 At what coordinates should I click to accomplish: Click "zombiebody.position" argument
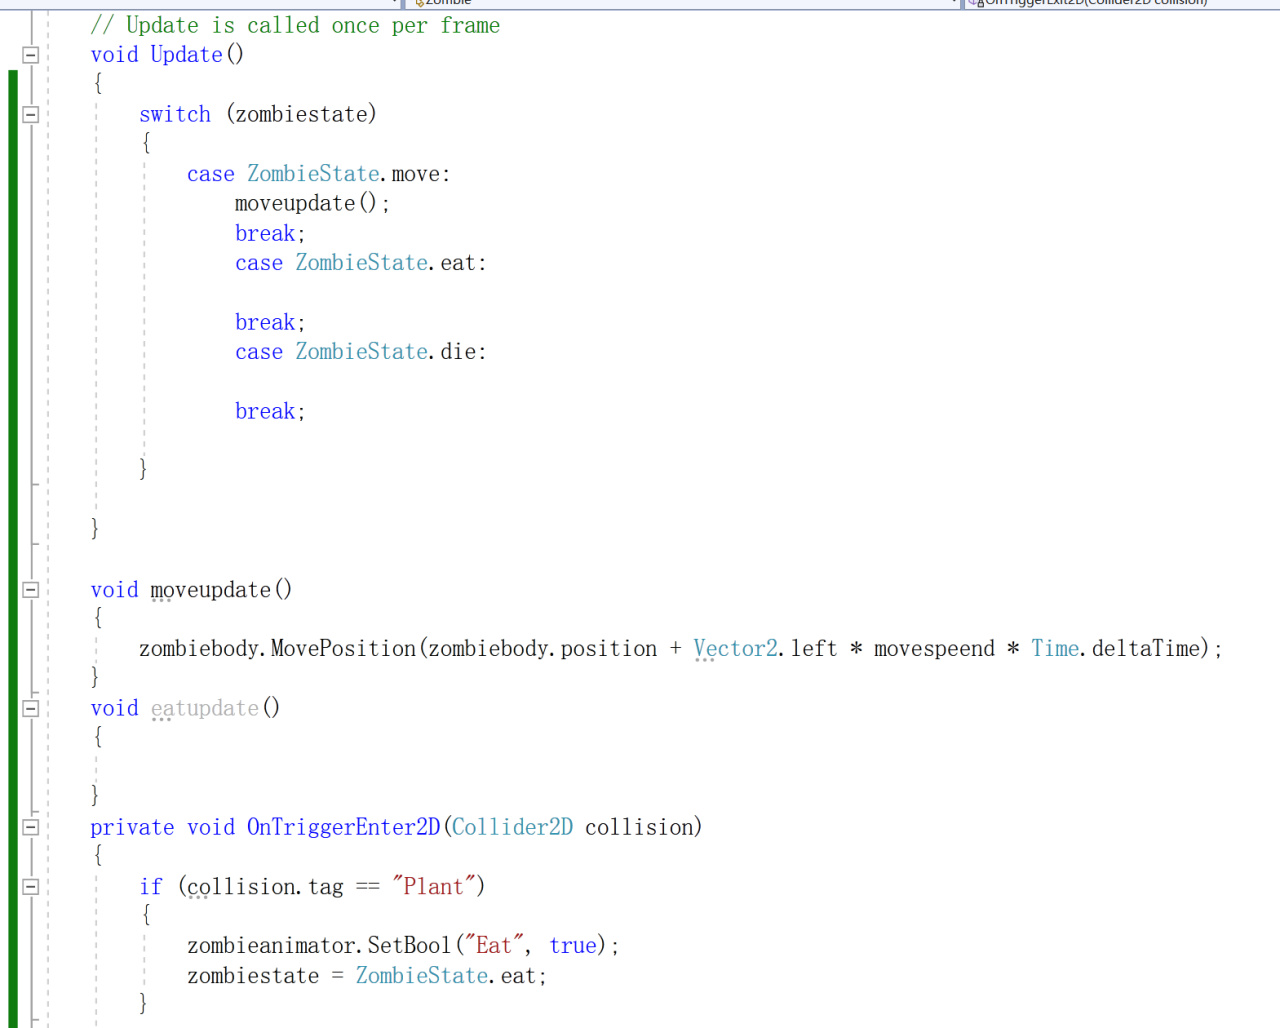click(543, 649)
